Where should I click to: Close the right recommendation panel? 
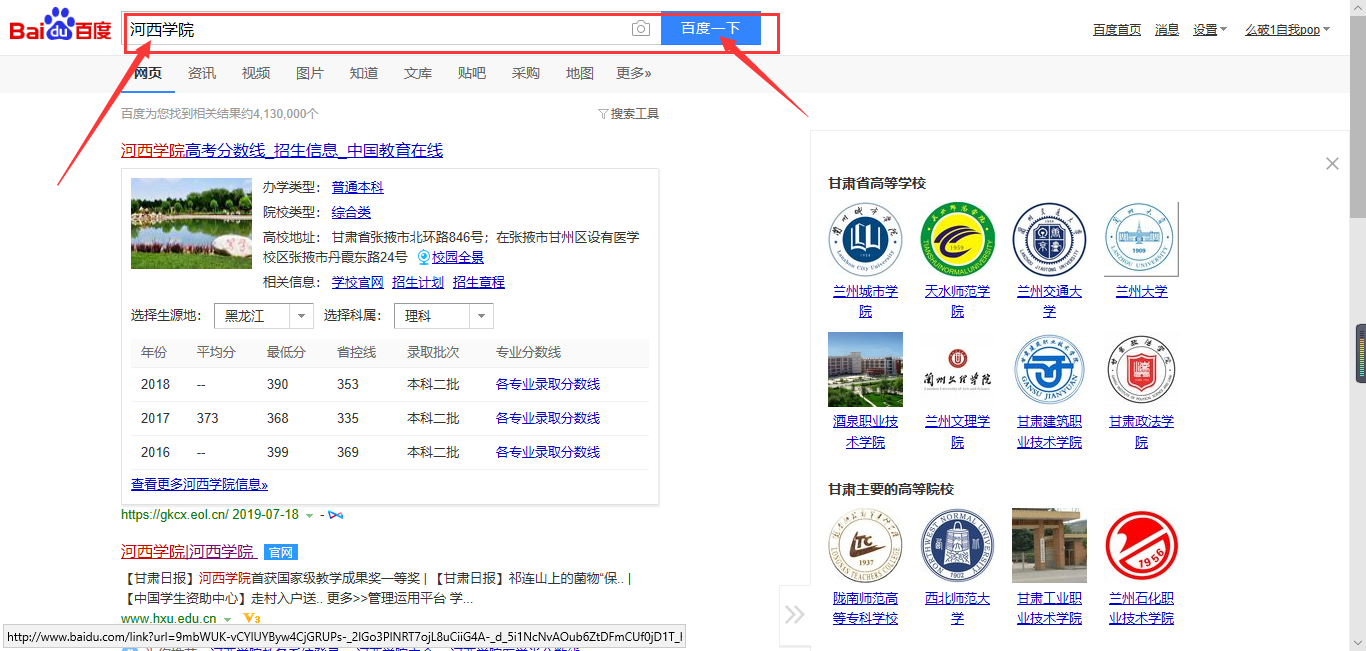pos(1332,163)
